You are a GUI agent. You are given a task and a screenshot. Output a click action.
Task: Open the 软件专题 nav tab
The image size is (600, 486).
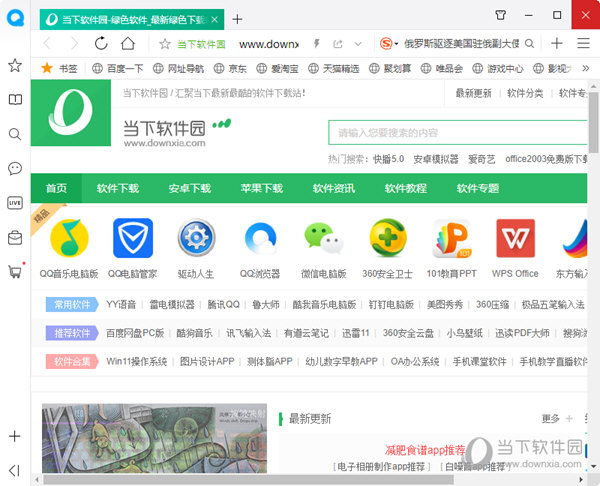click(x=478, y=188)
